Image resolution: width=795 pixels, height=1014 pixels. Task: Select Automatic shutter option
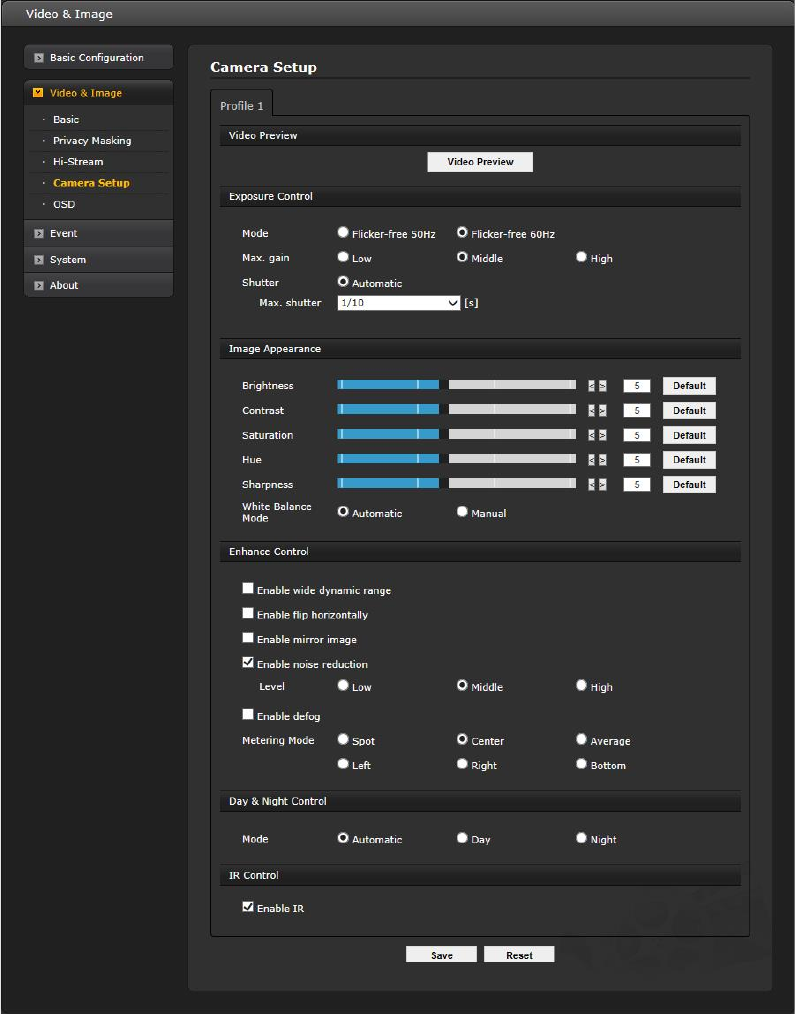pos(343,281)
